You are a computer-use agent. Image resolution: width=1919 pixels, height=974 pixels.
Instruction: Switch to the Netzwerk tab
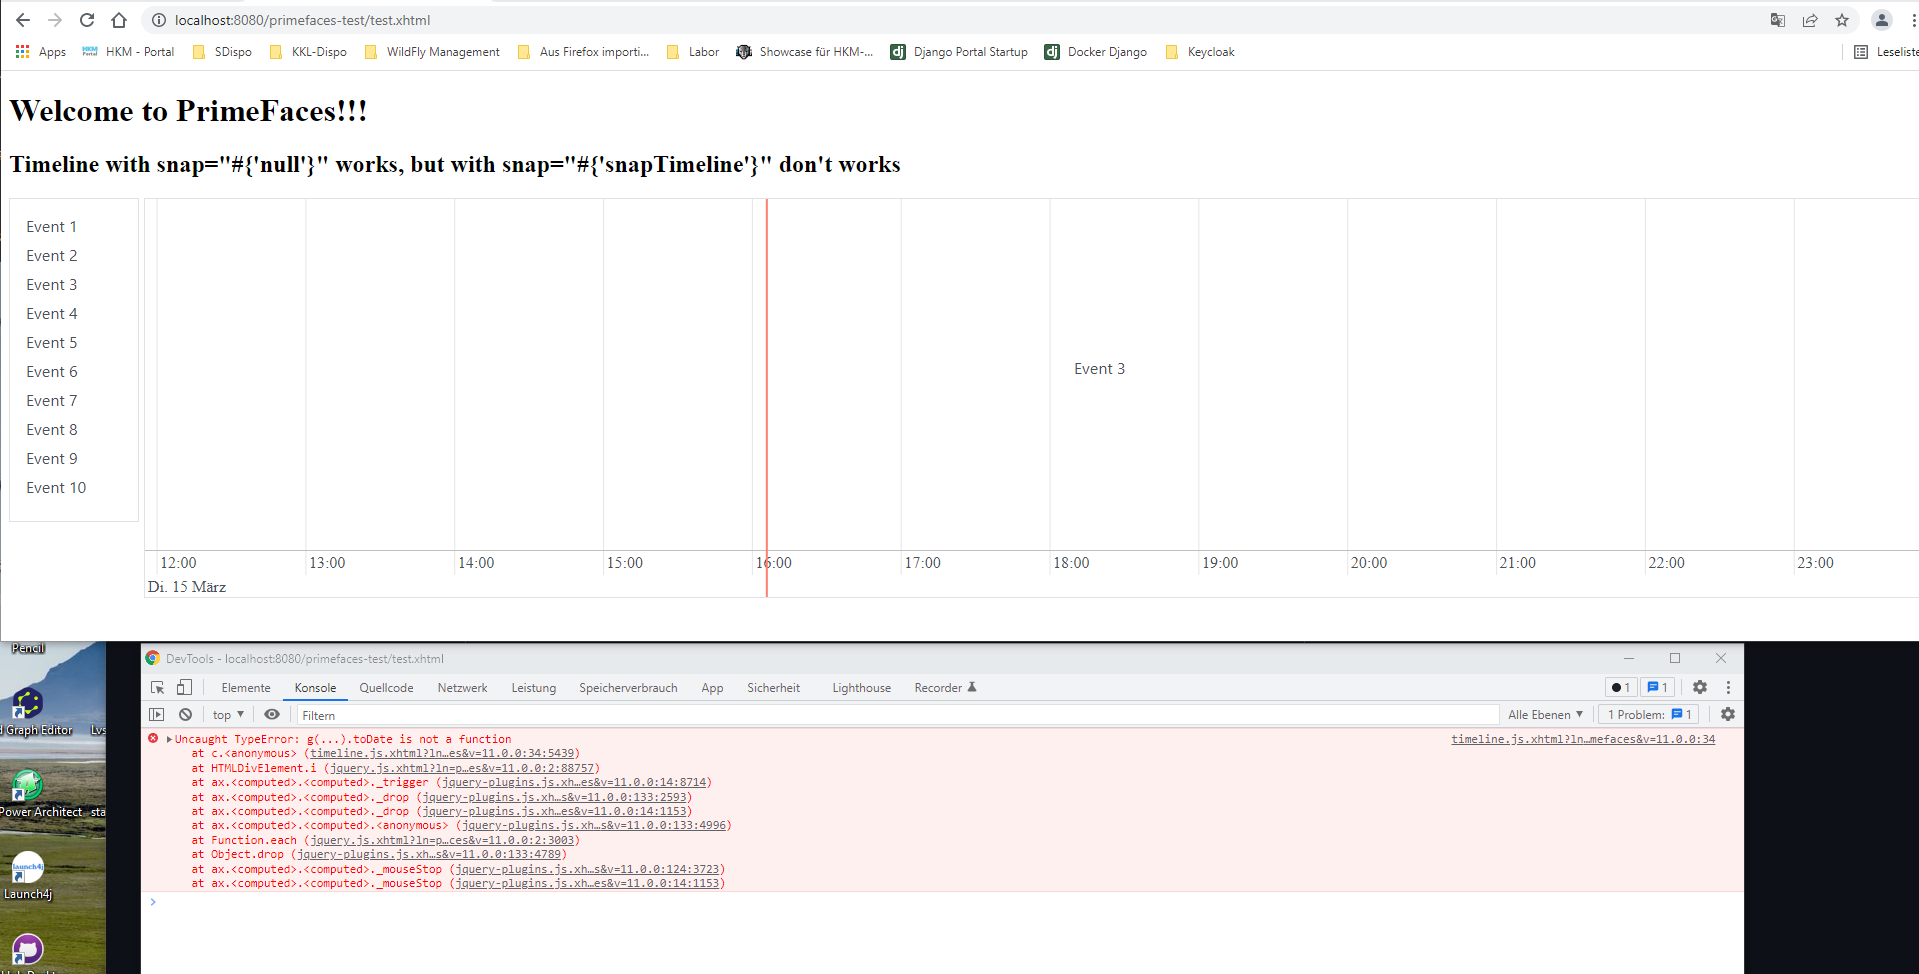click(462, 687)
